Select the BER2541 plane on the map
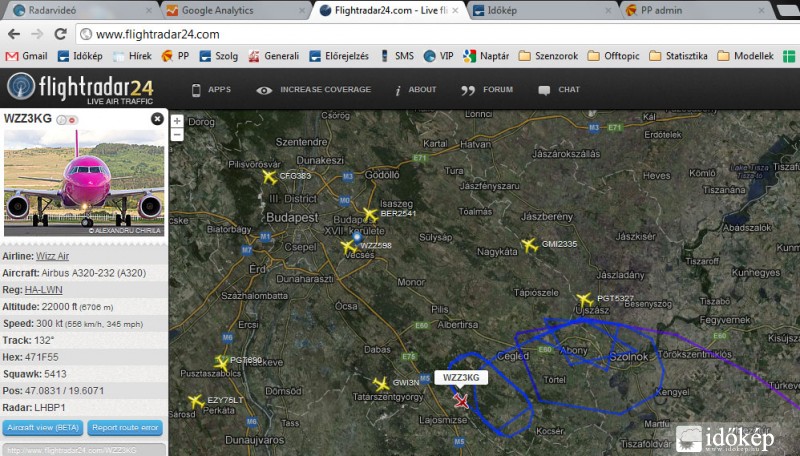800x456 pixels. [x=370, y=215]
